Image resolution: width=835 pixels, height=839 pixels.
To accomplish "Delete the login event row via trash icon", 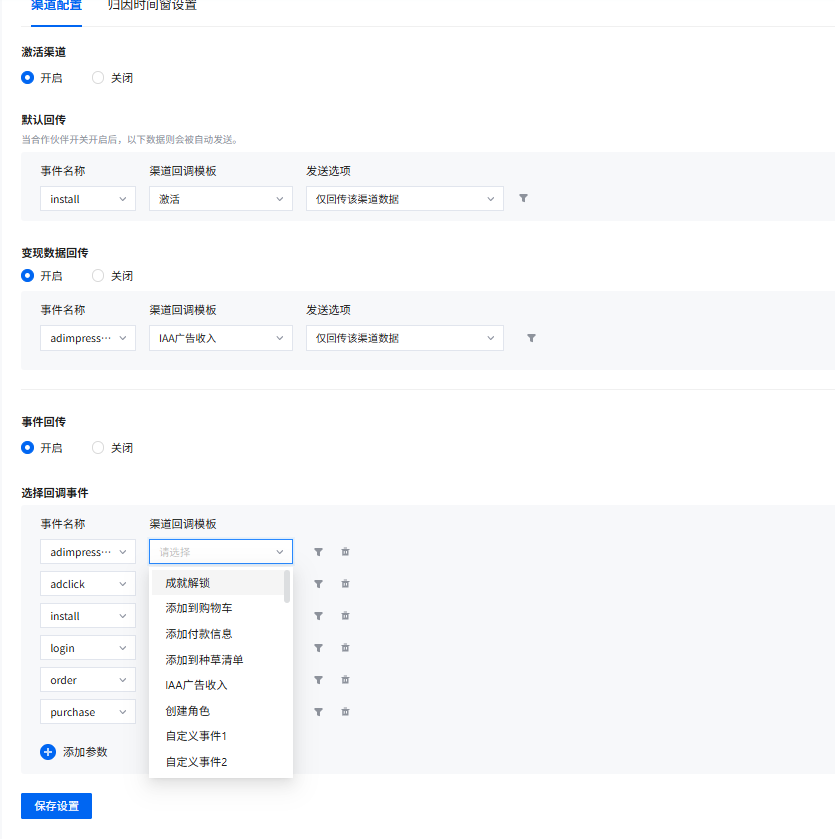I will (x=344, y=647).
